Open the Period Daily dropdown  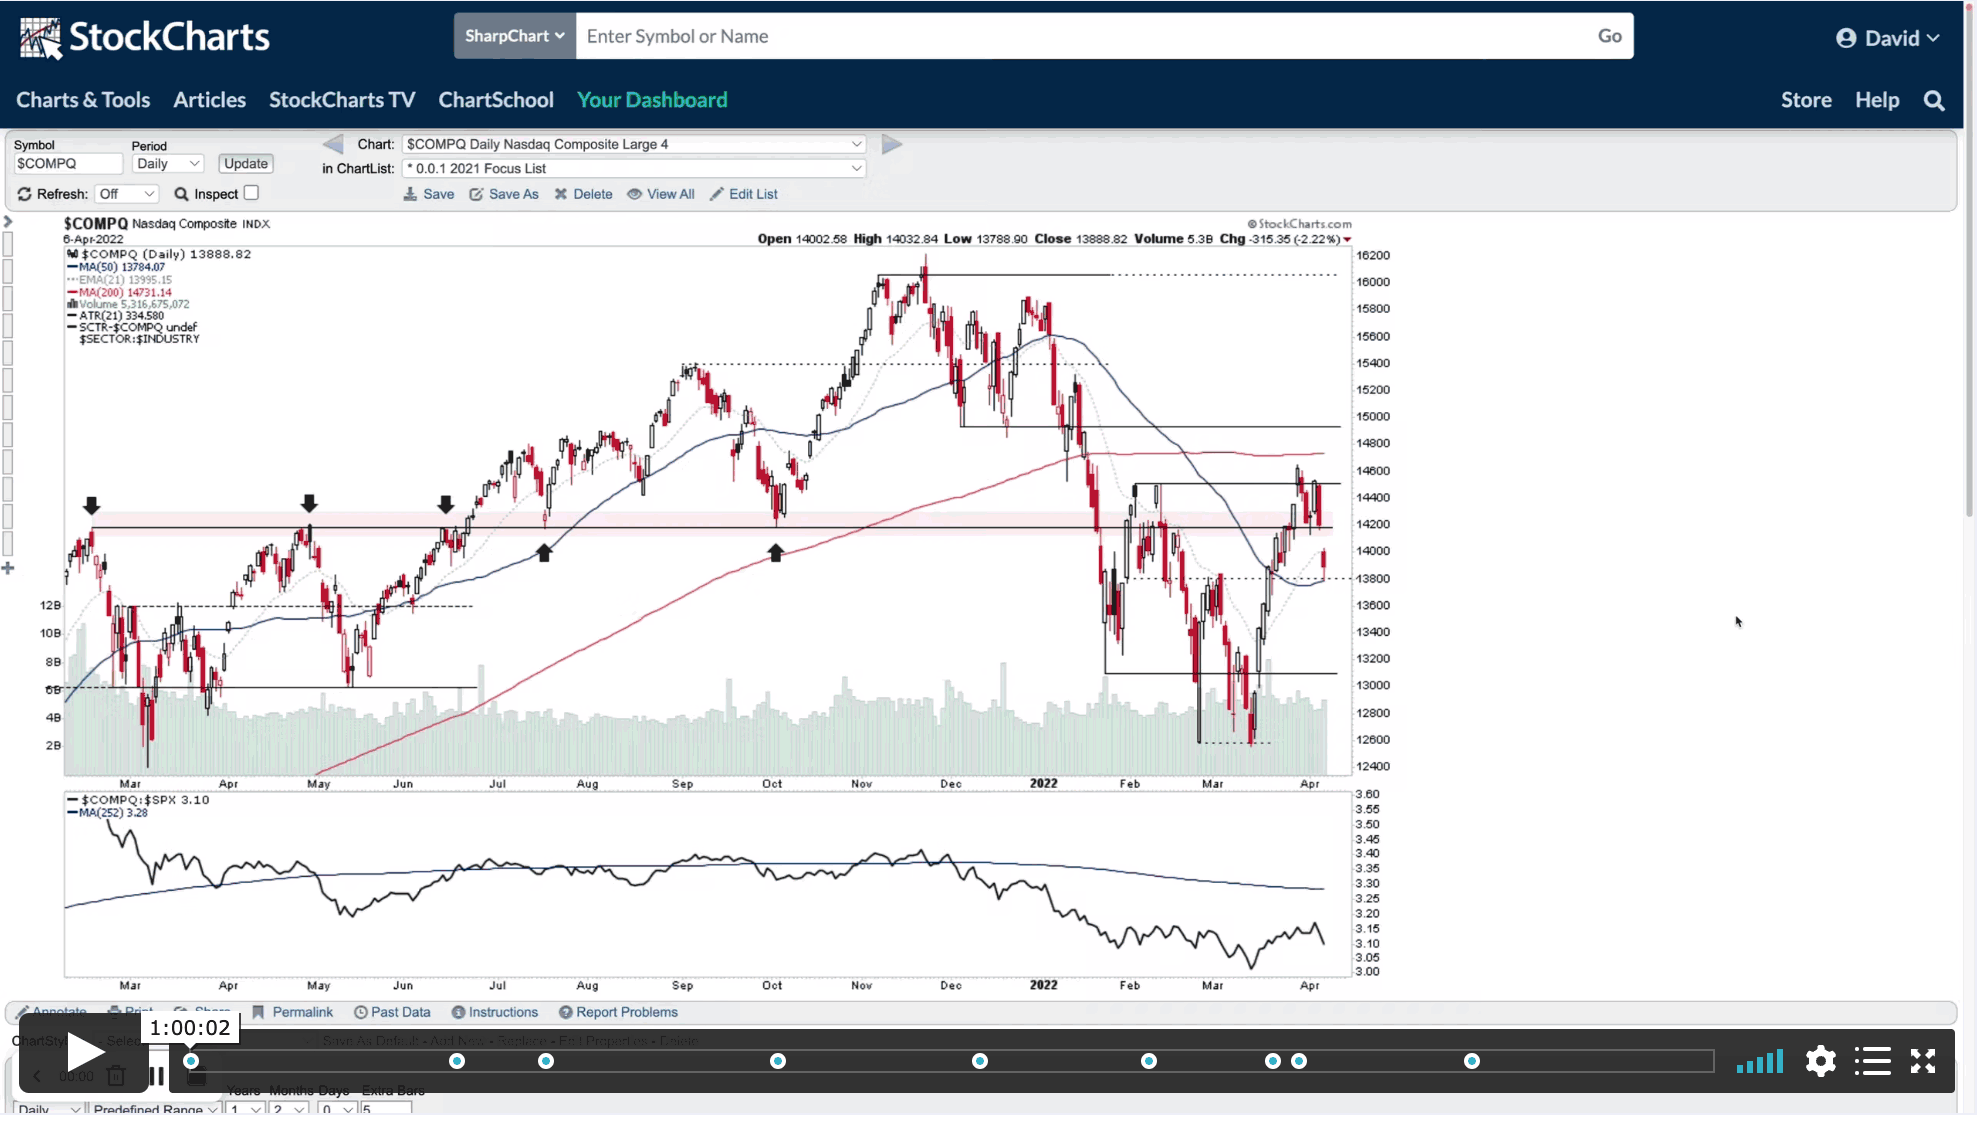coord(168,164)
